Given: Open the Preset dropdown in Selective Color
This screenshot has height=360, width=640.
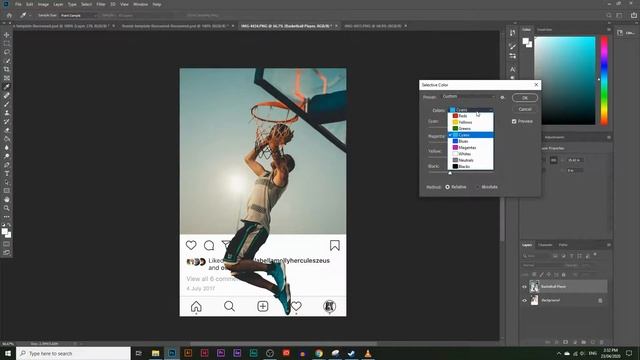Looking at the screenshot, I should (469, 97).
